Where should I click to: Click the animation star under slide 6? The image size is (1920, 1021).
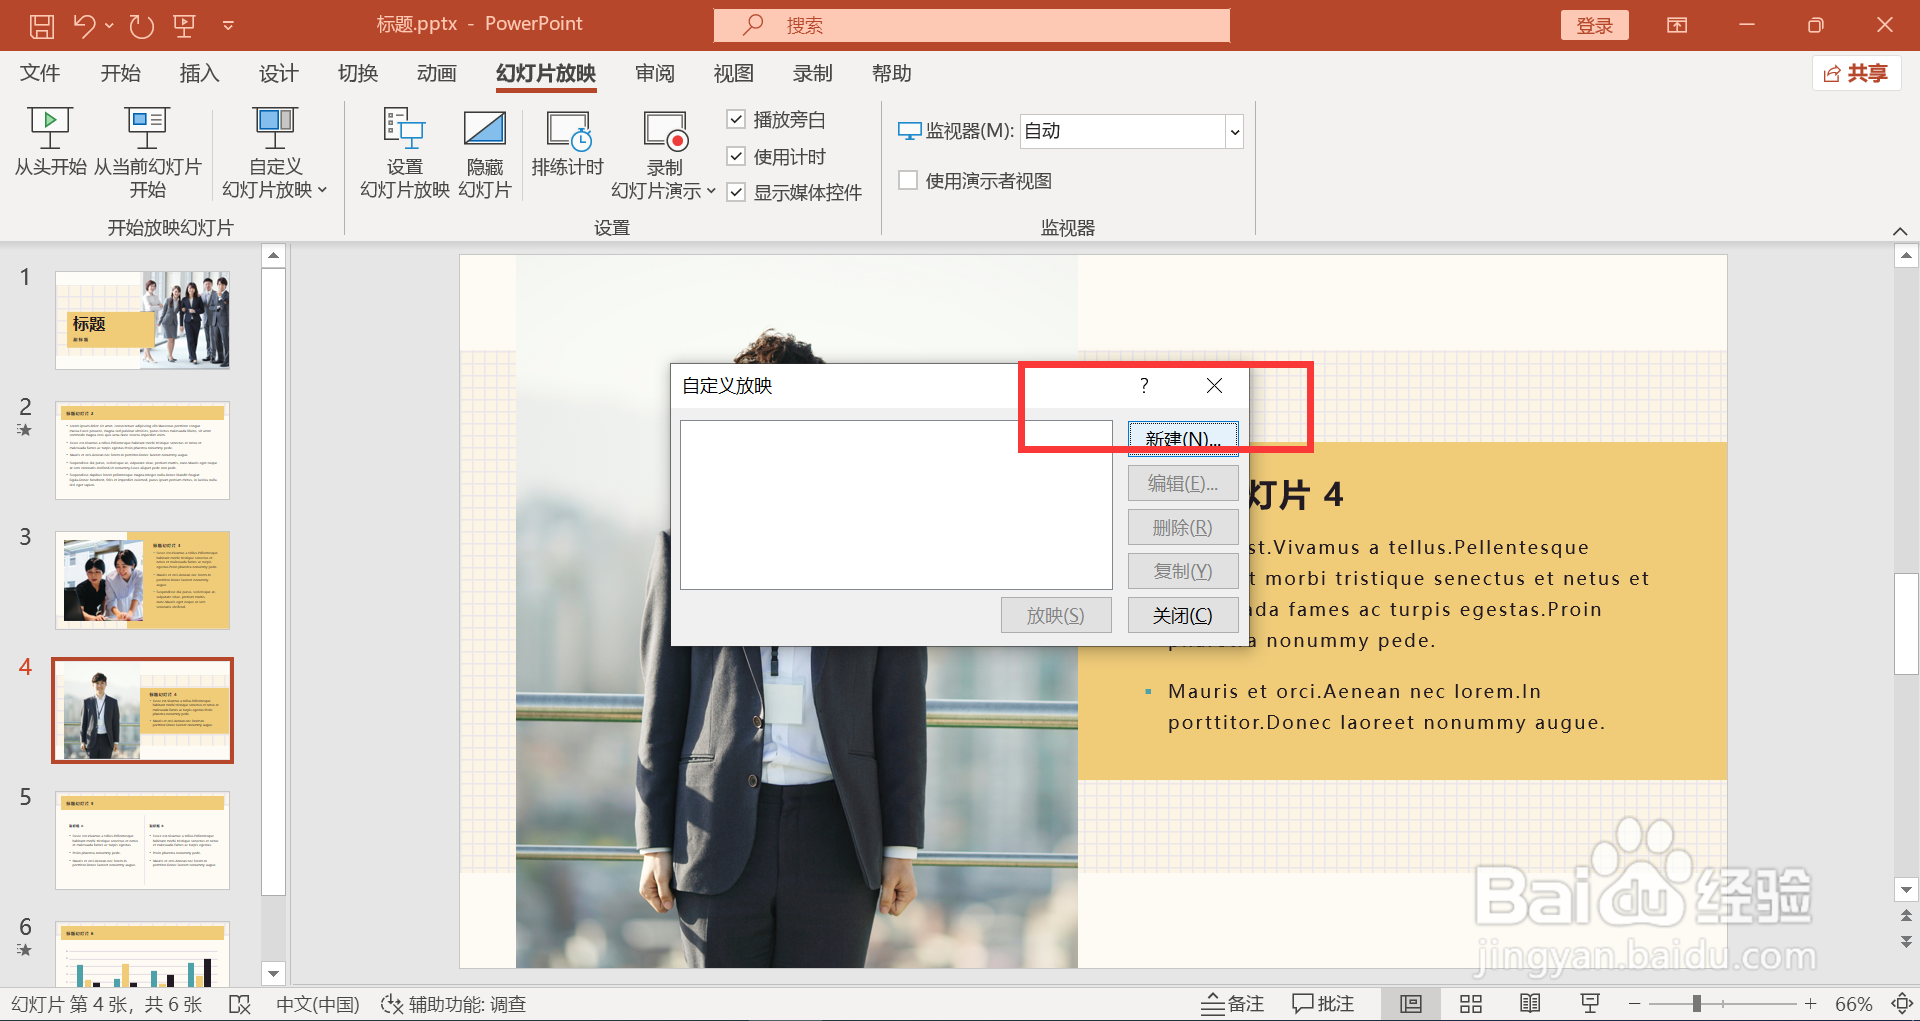(x=25, y=950)
